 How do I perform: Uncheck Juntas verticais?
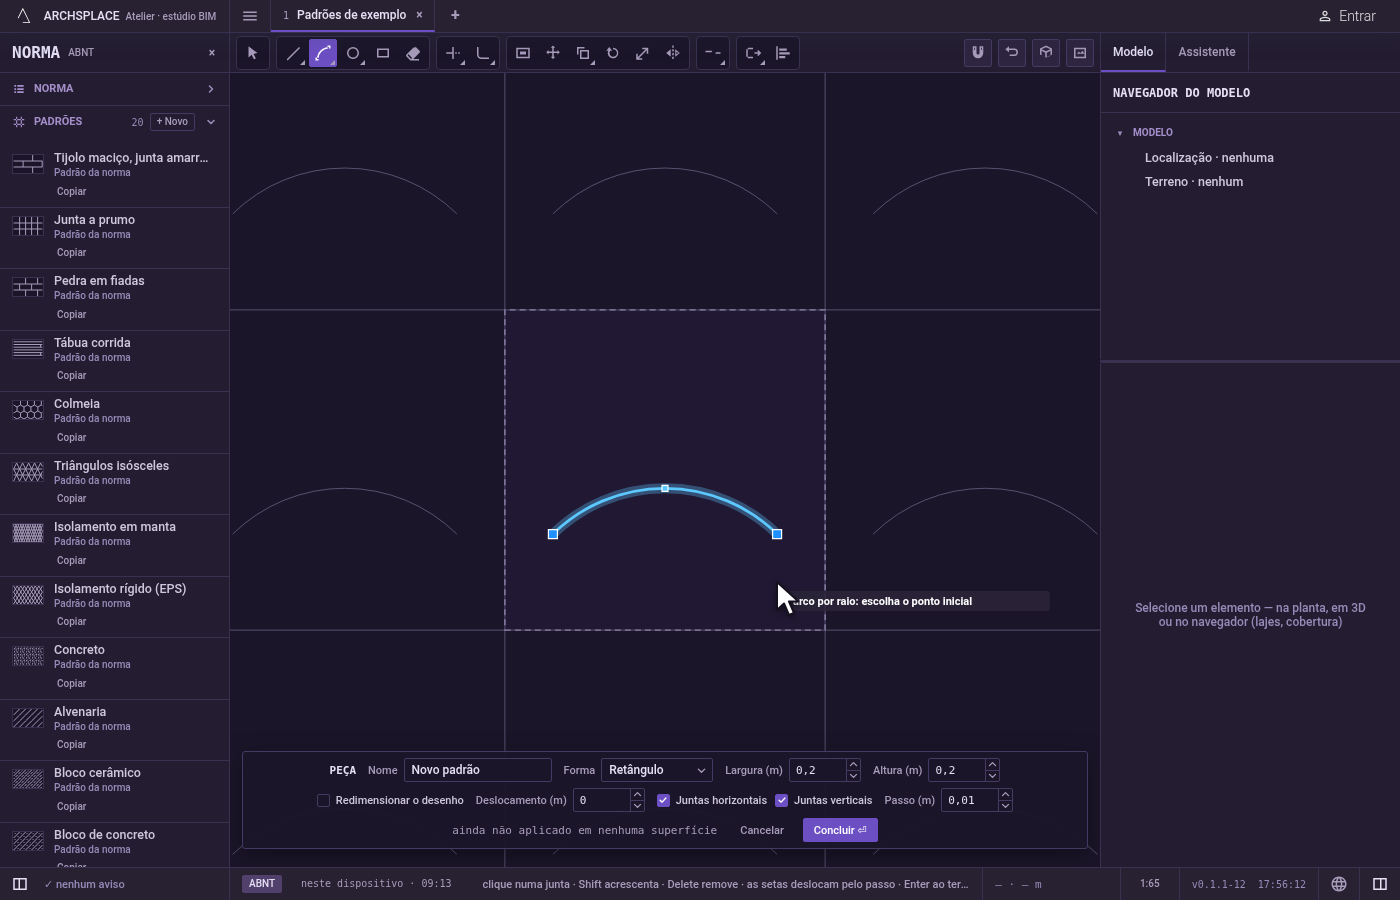pyautogui.click(x=782, y=800)
